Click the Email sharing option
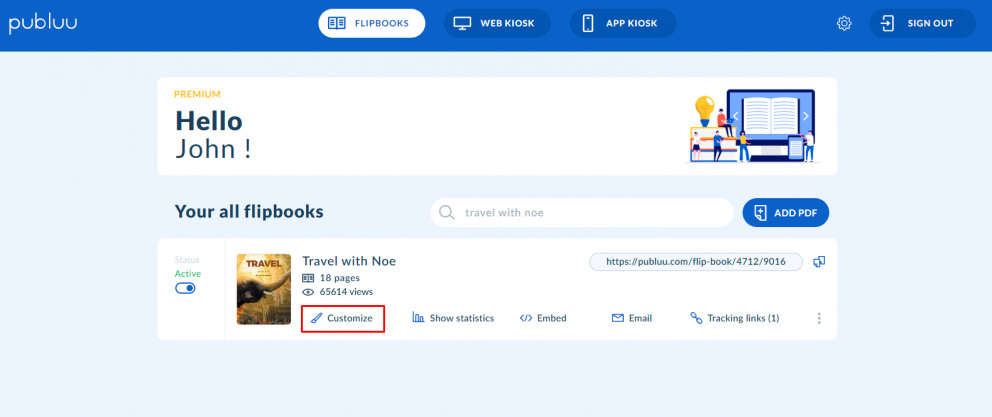 click(x=632, y=318)
